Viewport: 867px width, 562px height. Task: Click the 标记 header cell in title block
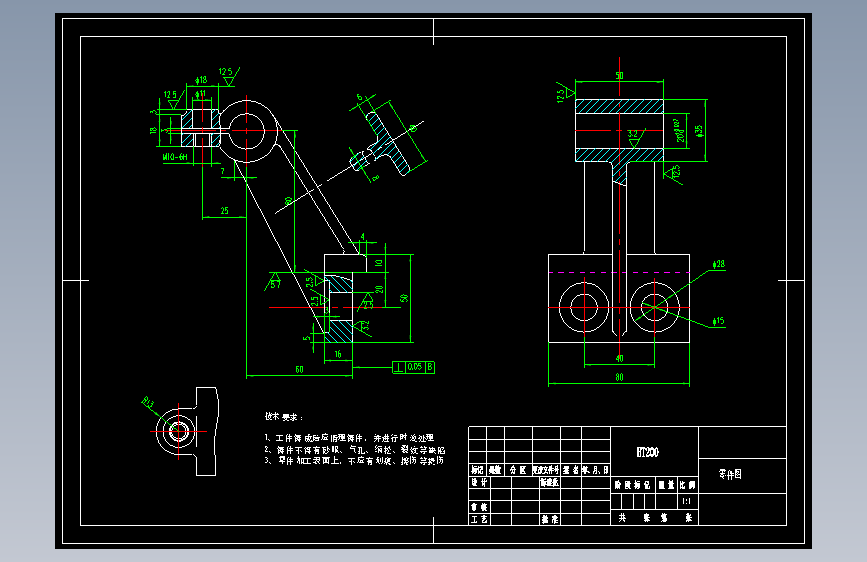(x=477, y=470)
